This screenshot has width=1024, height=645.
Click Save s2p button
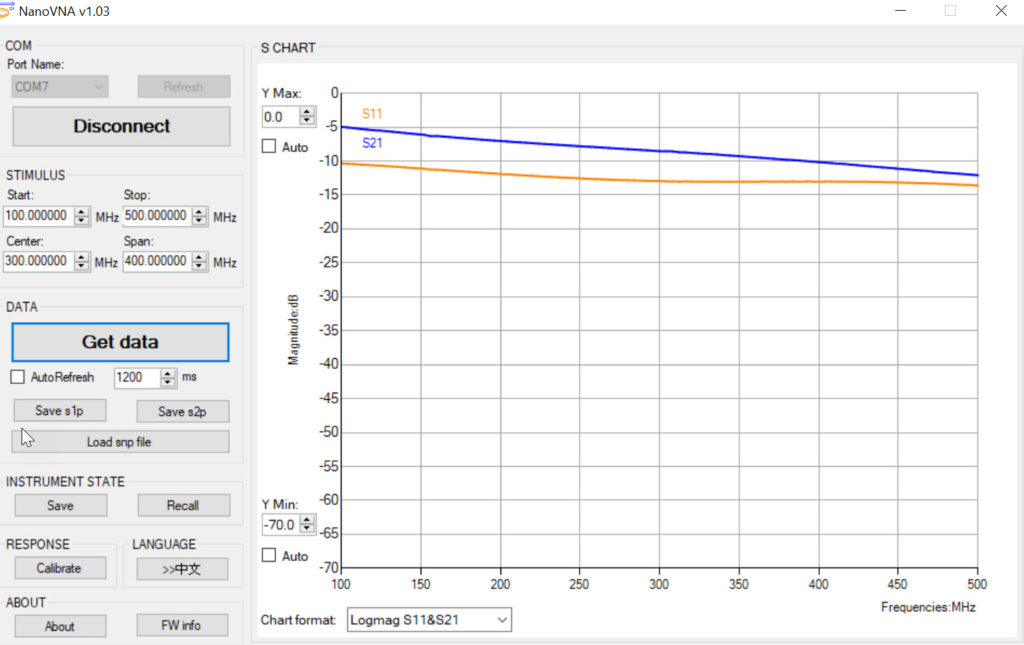coord(183,411)
